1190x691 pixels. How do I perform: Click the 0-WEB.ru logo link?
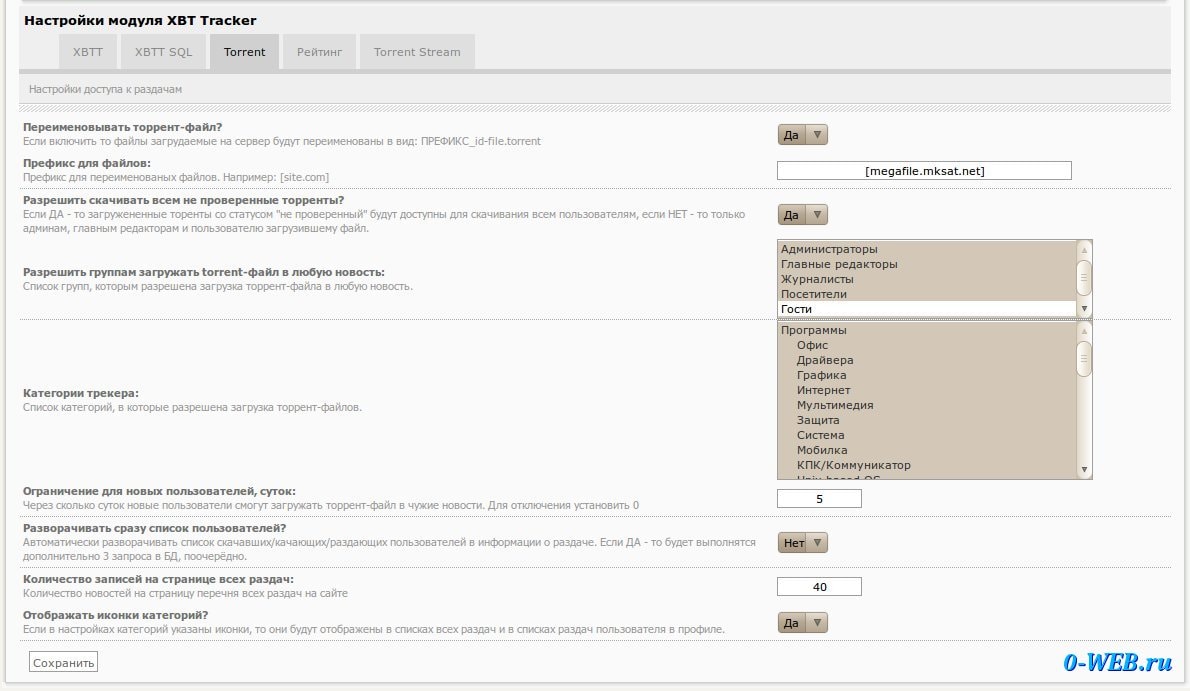tap(1117, 662)
